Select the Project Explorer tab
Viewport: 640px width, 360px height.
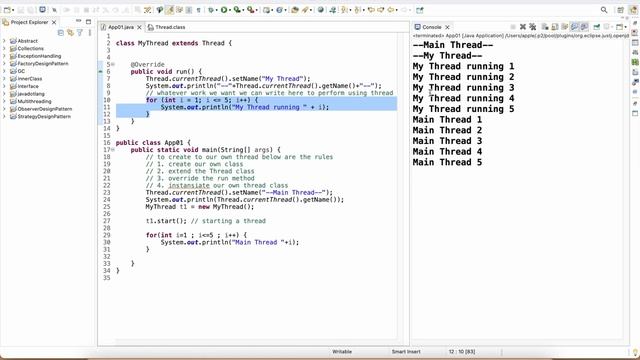click(29, 22)
